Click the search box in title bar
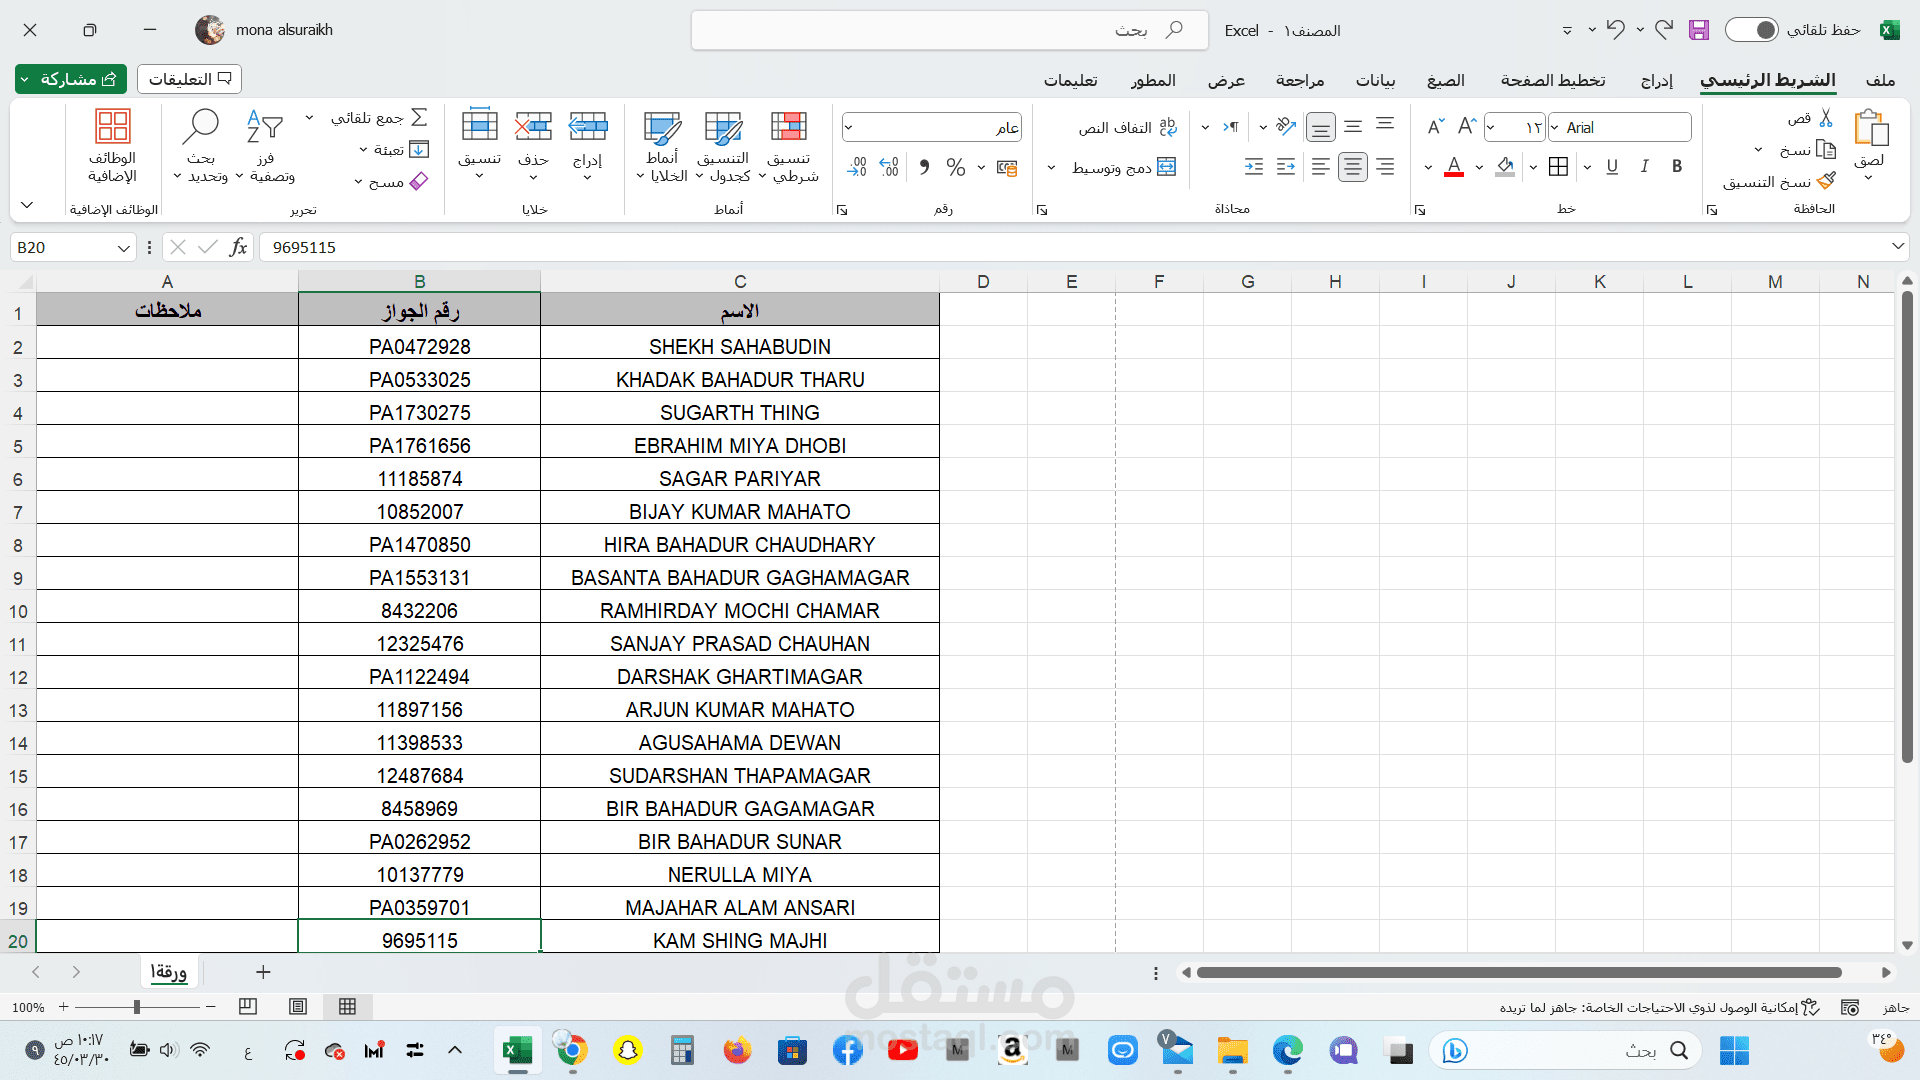Image resolution: width=1920 pixels, height=1080 pixels. tap(949, 30)
